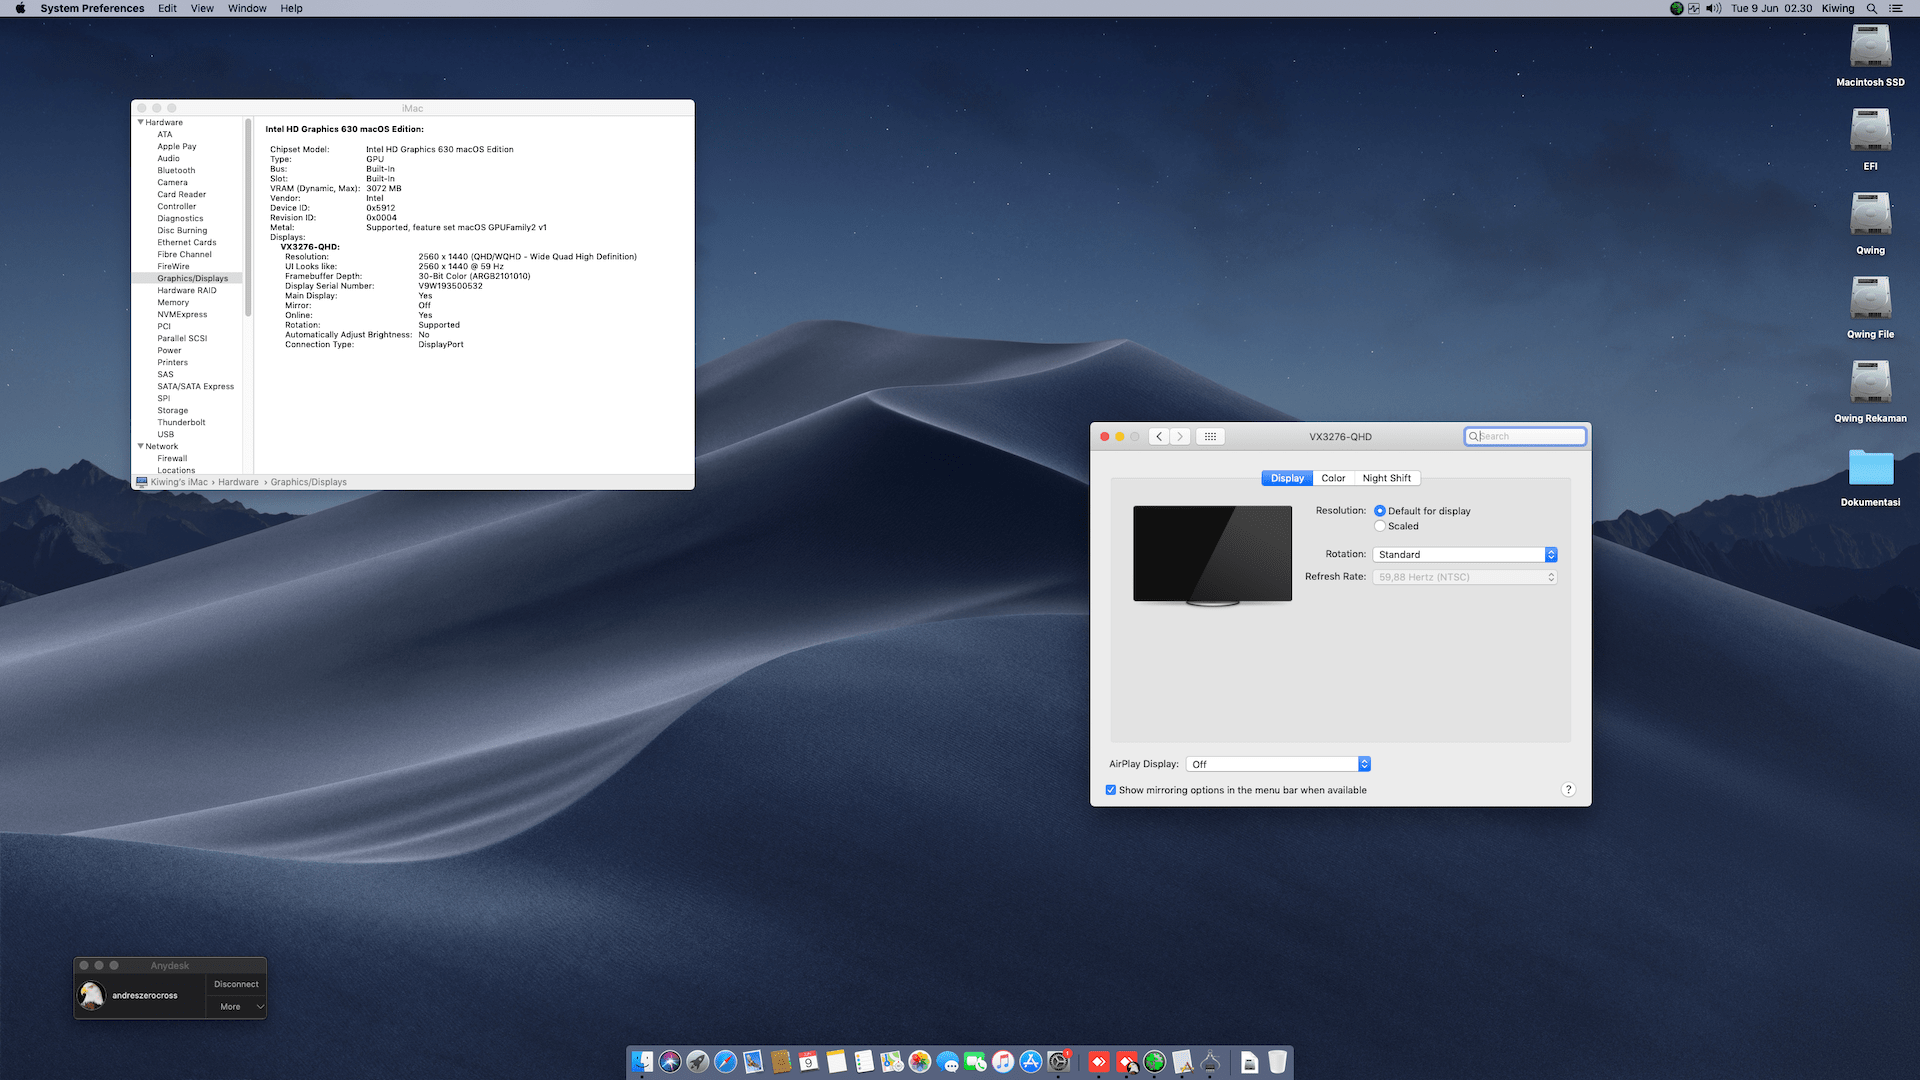1920x1080 pixels.
Task: Expand the More menu in Anydesk
Action: tap(236, 1007)
